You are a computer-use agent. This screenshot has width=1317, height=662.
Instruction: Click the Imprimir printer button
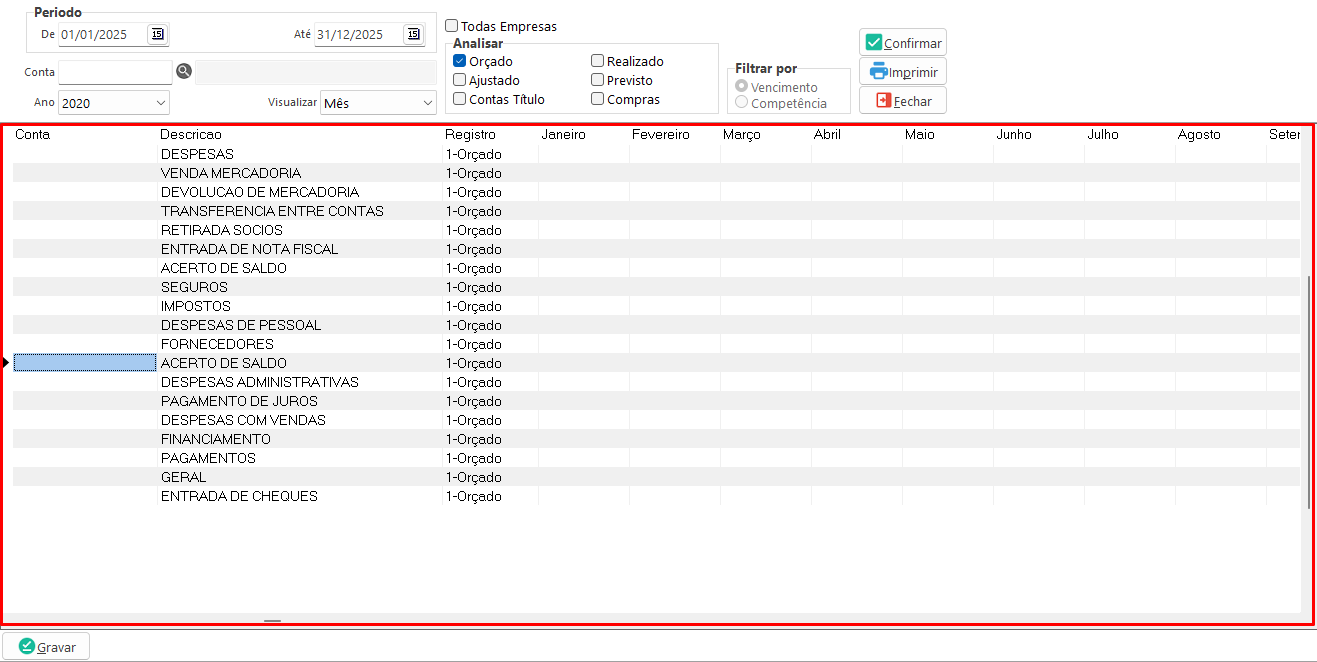point(902,72)
